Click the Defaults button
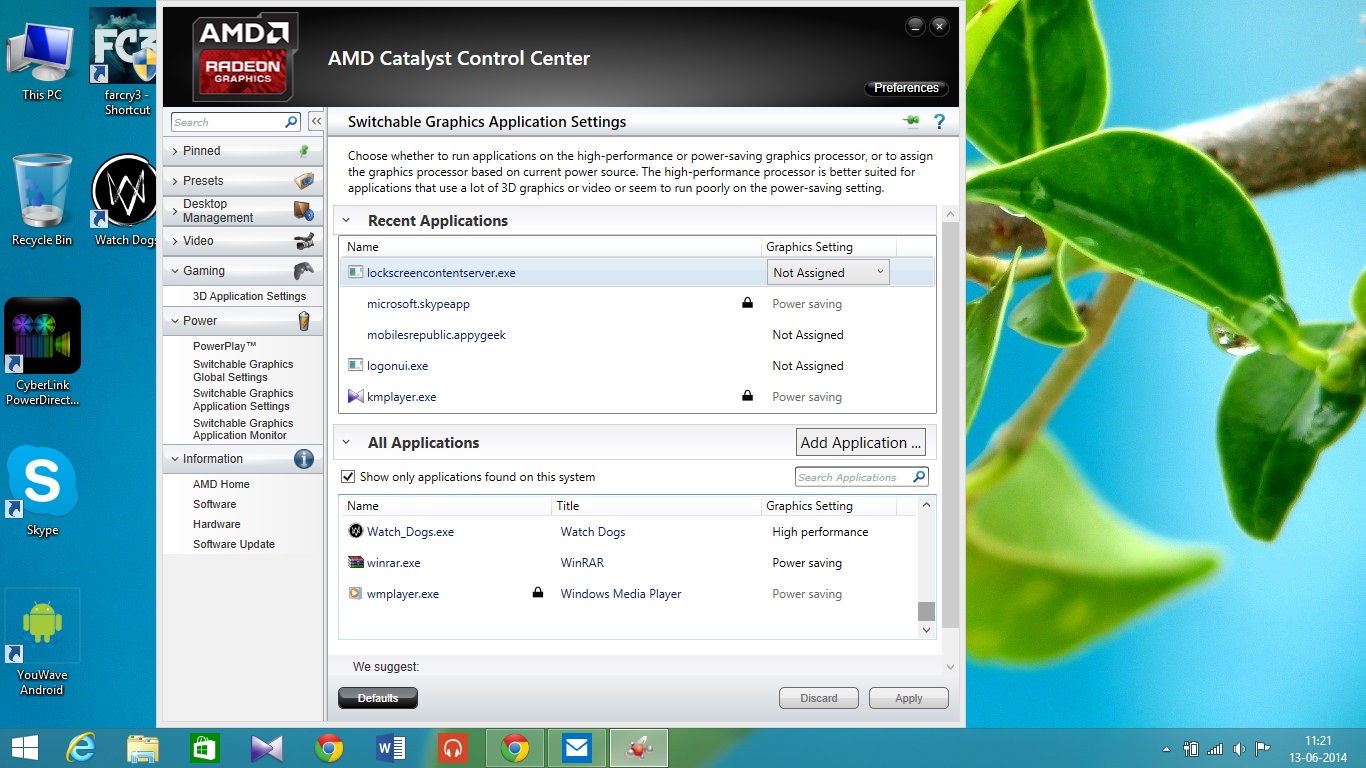1366x768 pixels. coord(378,698)
